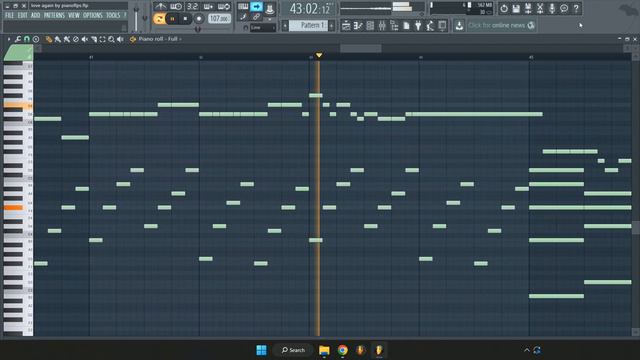Stop playback in transport

click(185, 19)
